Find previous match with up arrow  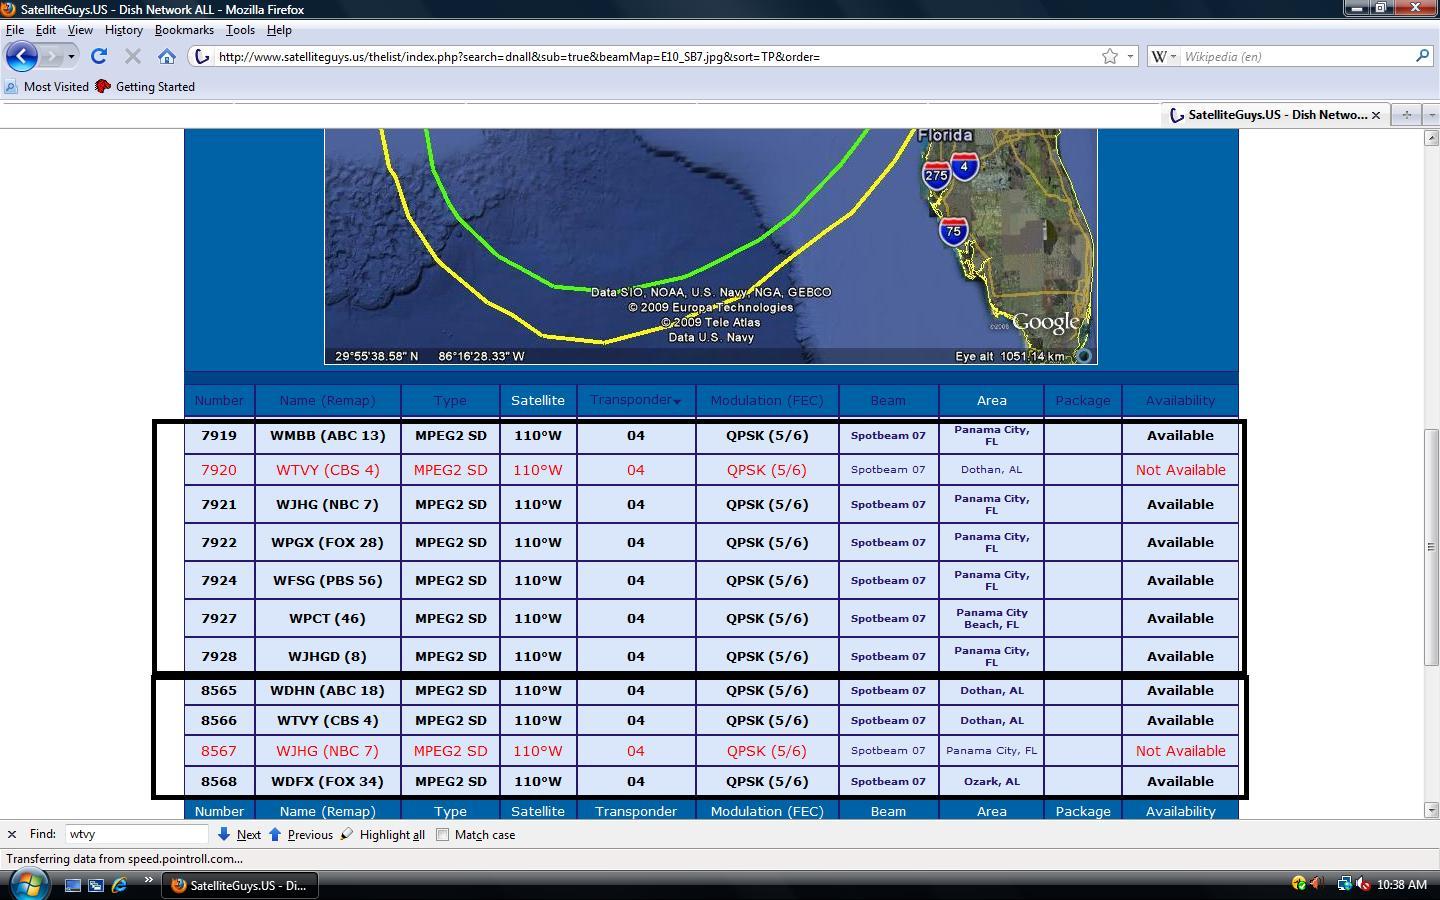[x=300, y=834]
